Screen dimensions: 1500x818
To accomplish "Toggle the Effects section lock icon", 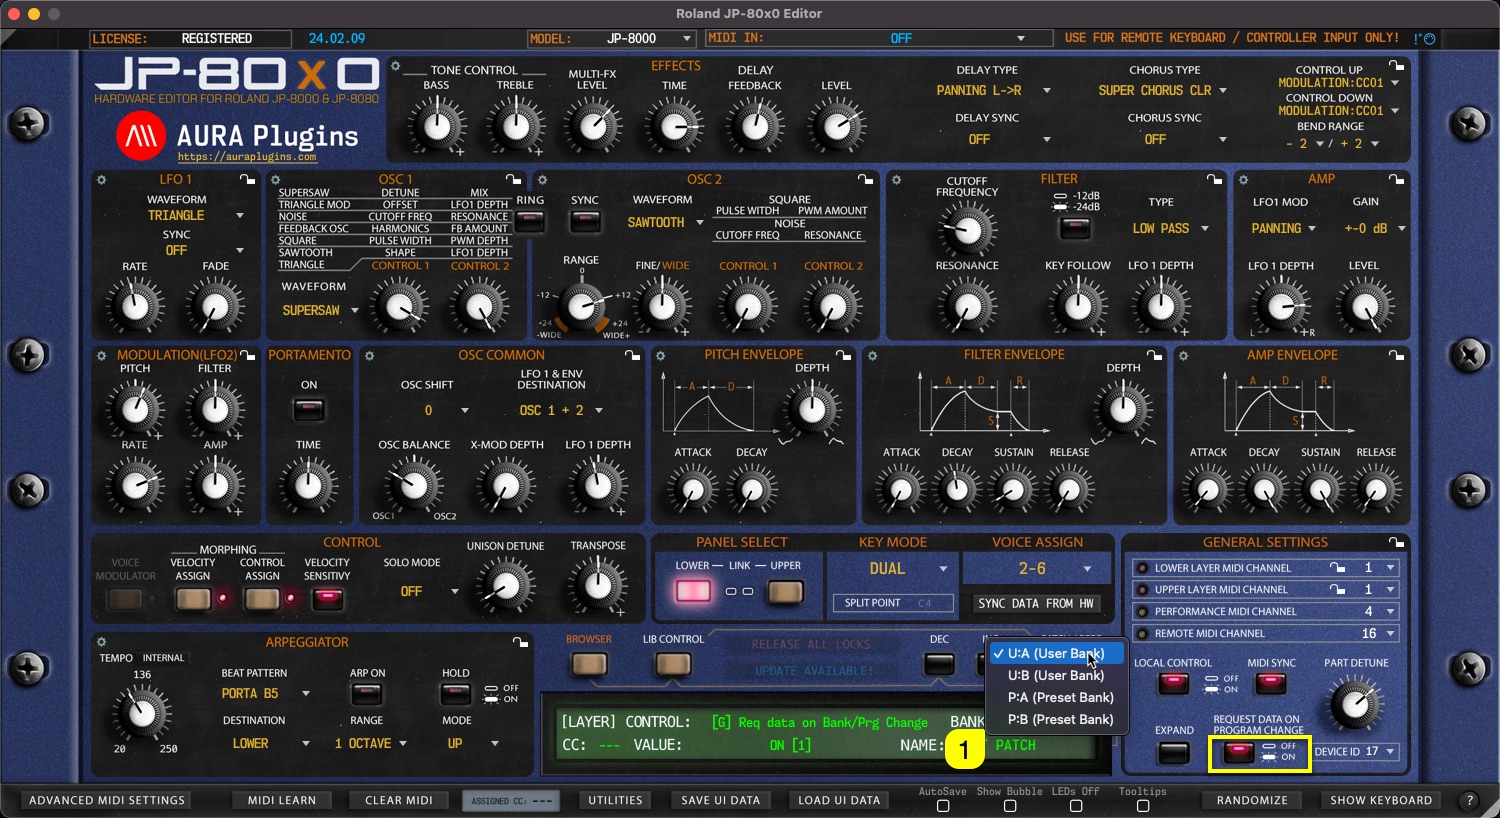I will coord(1396,66).
